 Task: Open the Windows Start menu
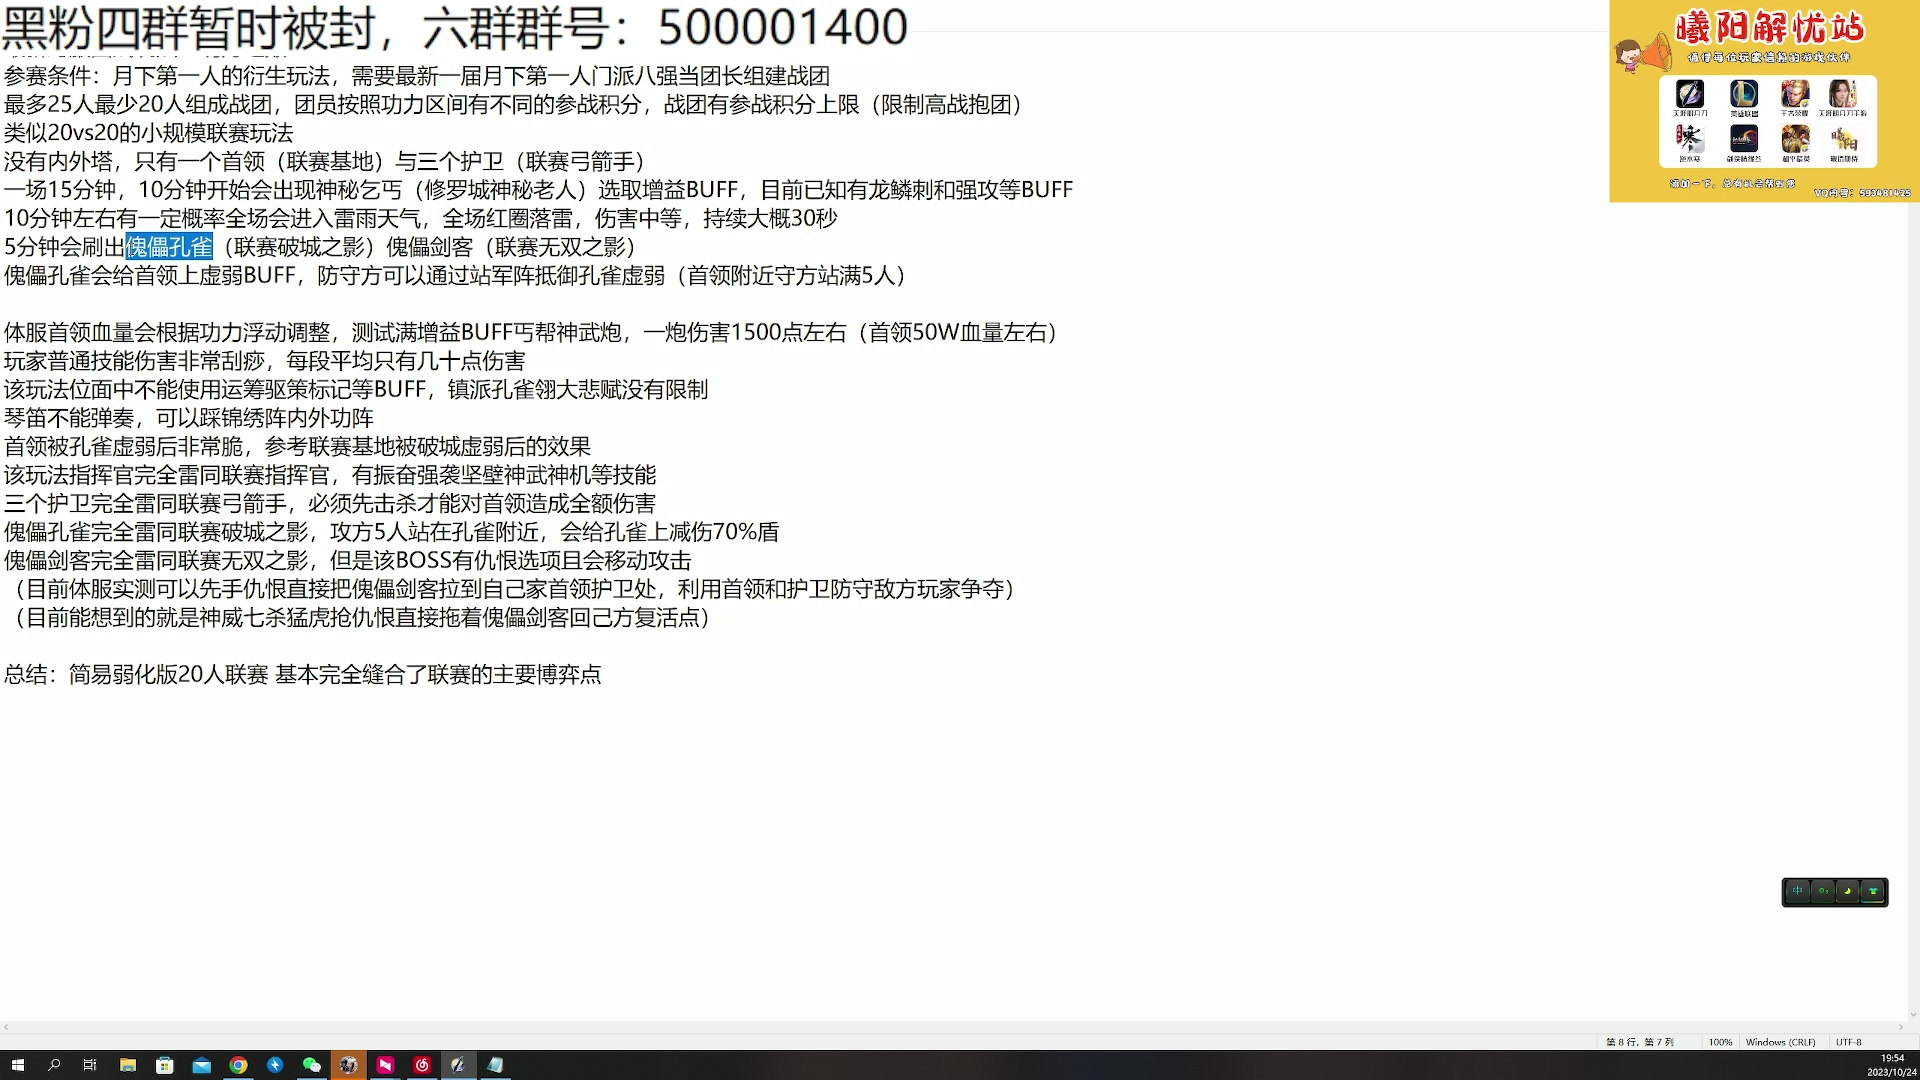[x=18, y=1065]
